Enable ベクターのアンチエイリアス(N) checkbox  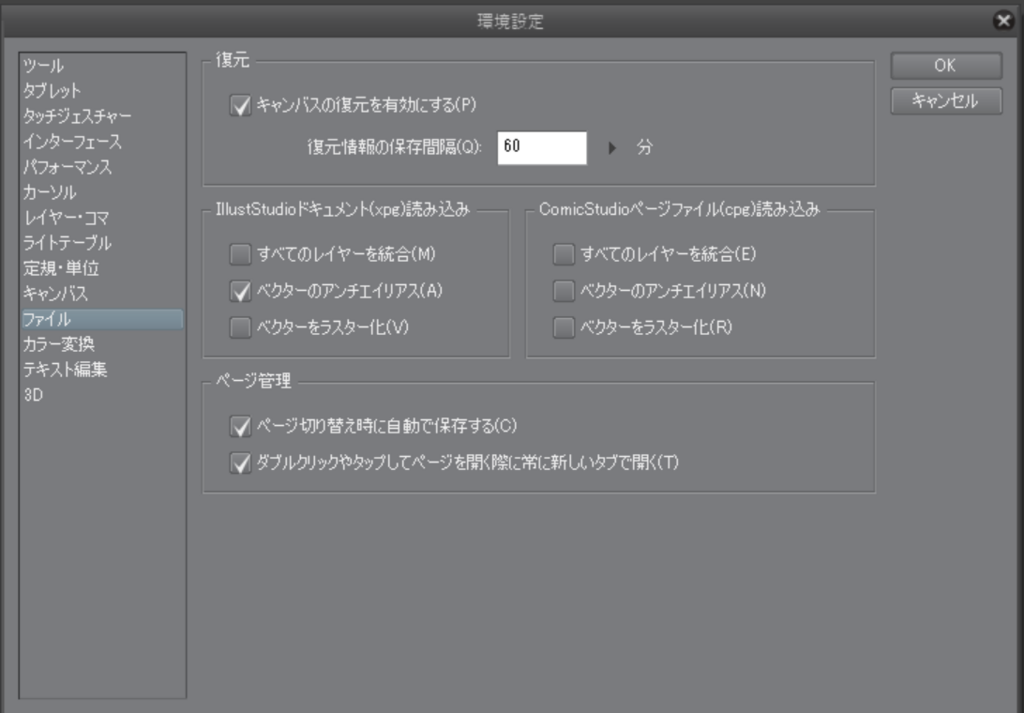564,291
